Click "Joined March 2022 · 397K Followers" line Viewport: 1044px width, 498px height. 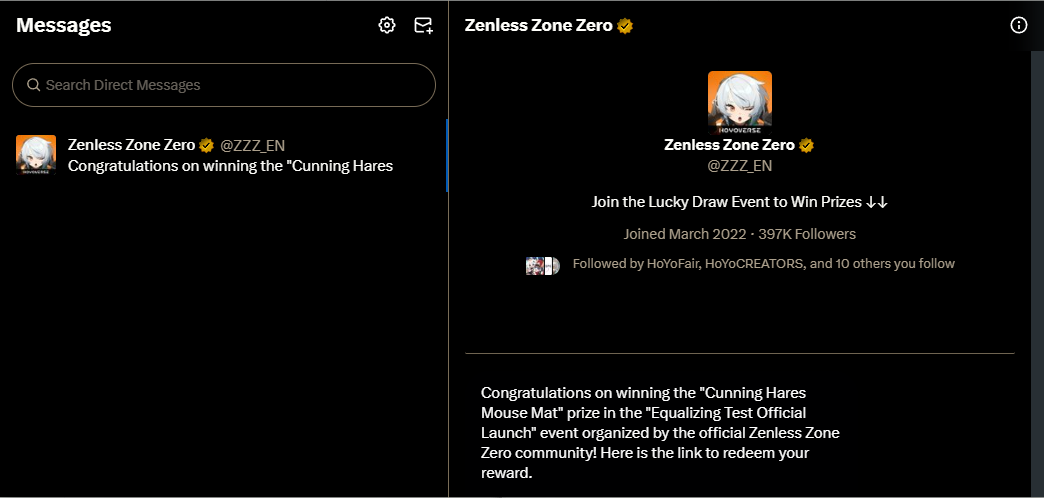coord(739,234)
